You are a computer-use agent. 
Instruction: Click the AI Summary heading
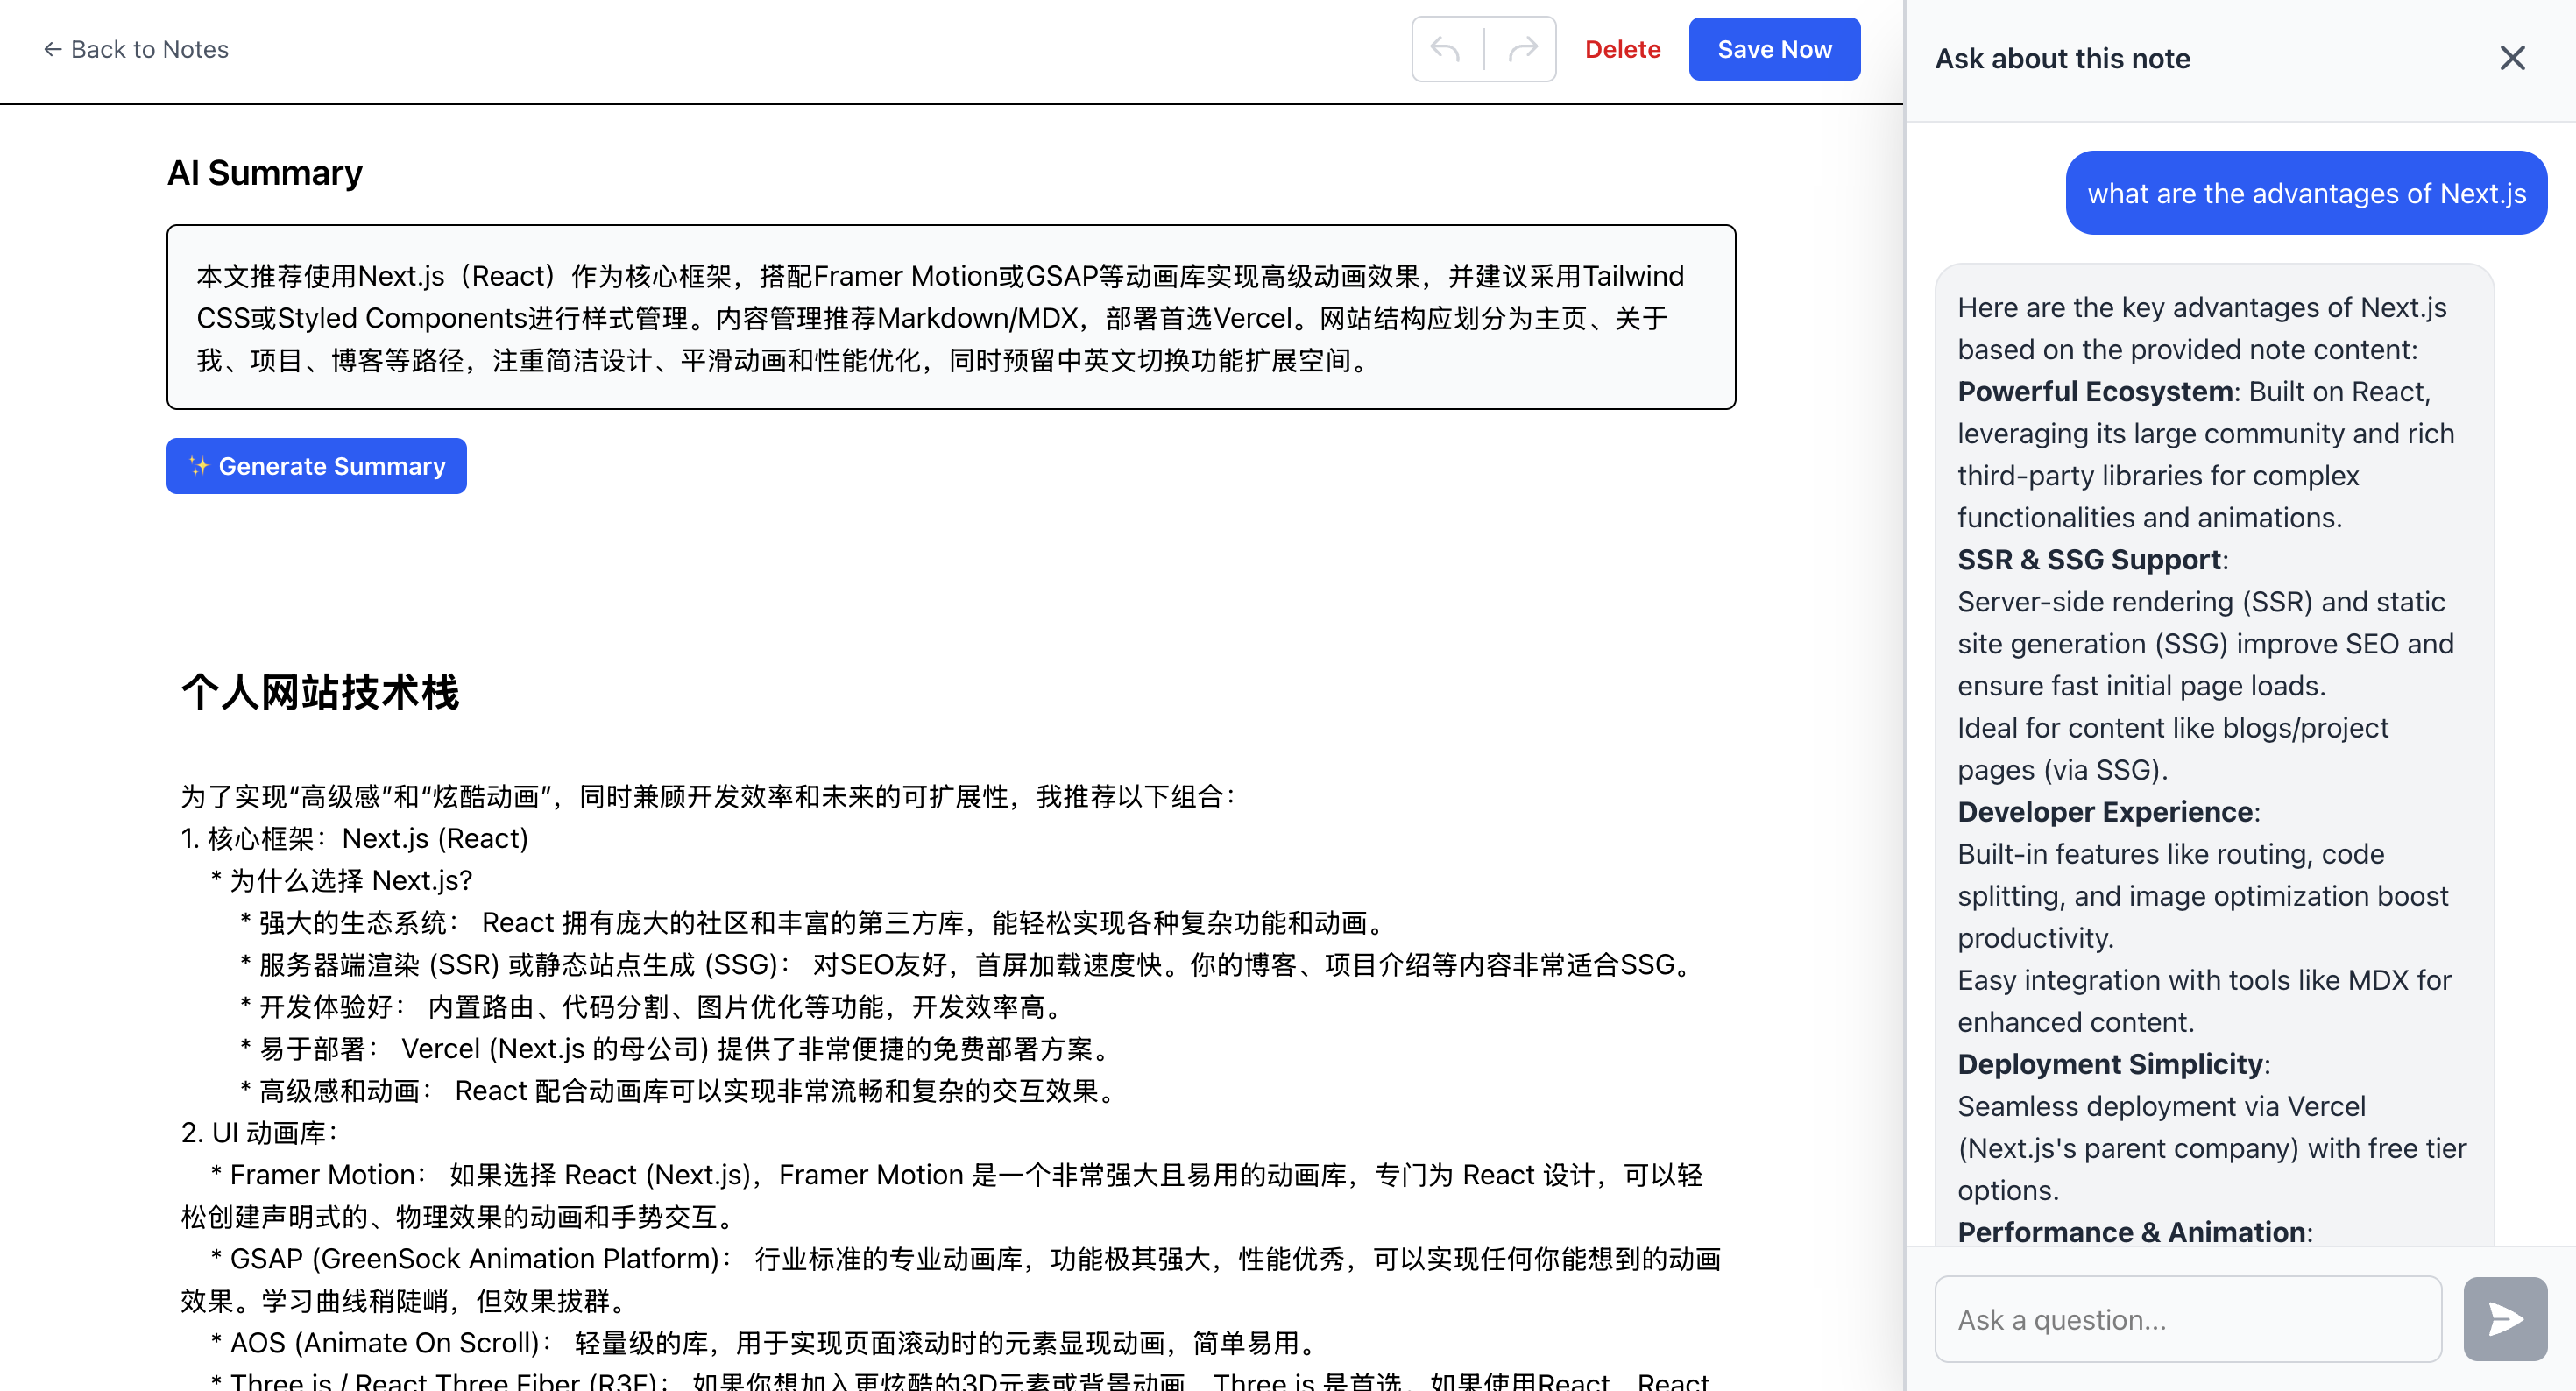point(264,173)
